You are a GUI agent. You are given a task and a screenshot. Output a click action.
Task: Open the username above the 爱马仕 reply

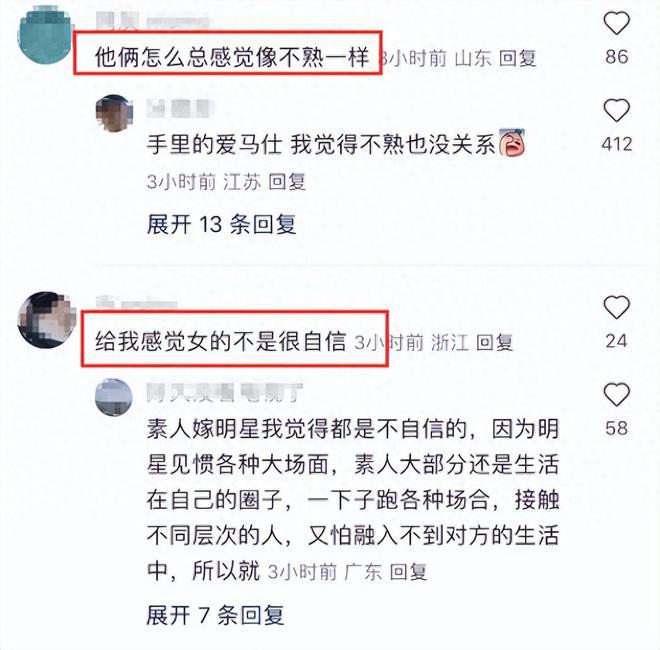pos(179,109)
